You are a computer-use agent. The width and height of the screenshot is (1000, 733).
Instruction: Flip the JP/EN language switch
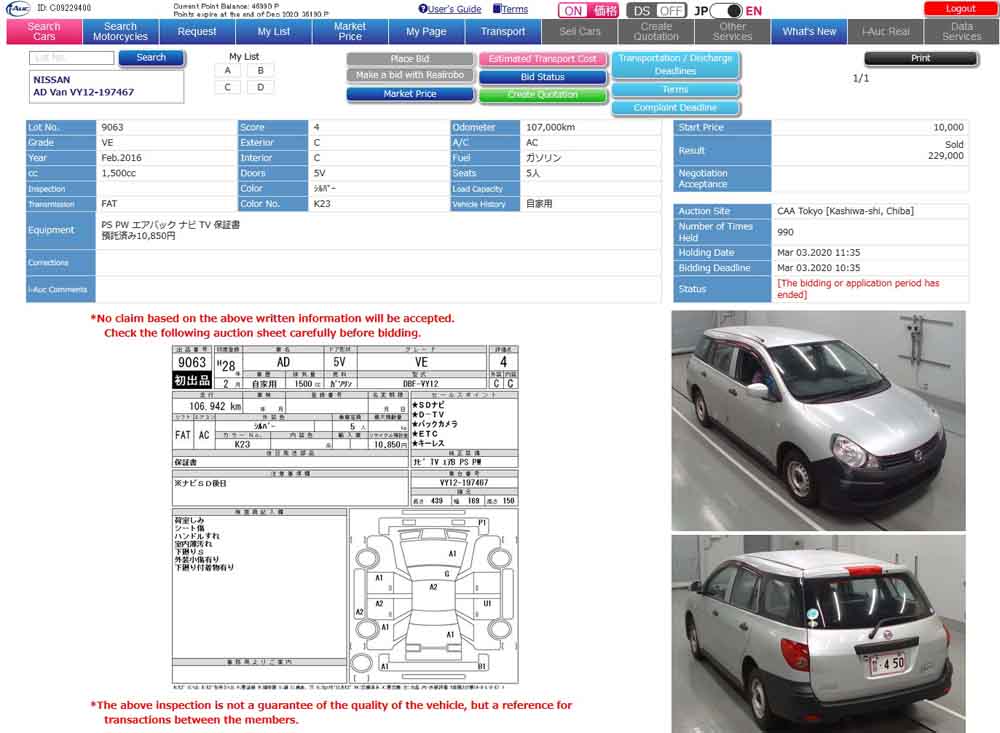click(727, 11)
